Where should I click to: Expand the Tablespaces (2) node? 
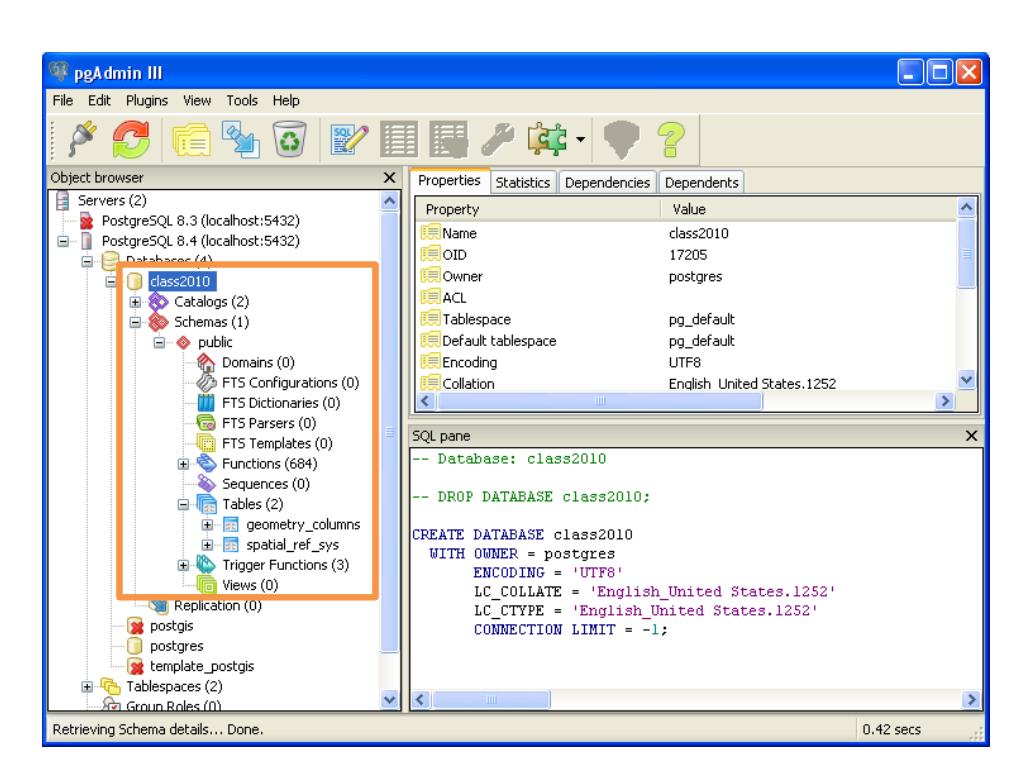tap(87, 687)
